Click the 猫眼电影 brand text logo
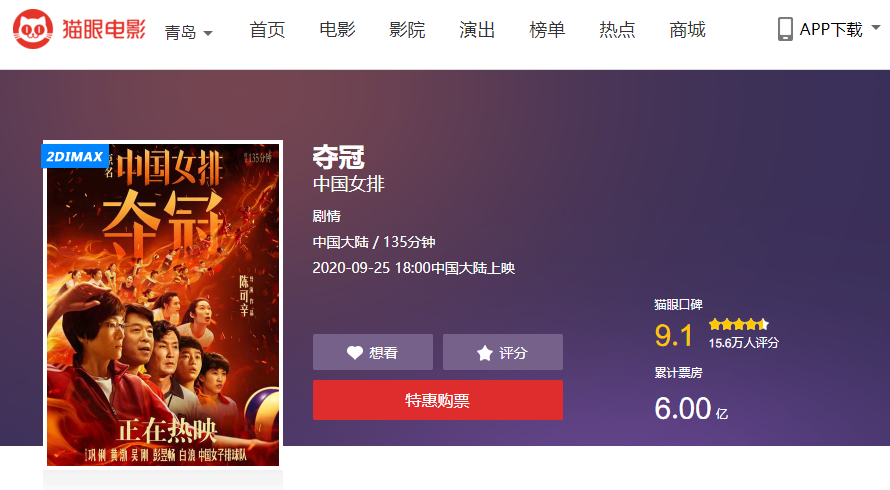Viewport: 890px width, 490px height. 104,29
